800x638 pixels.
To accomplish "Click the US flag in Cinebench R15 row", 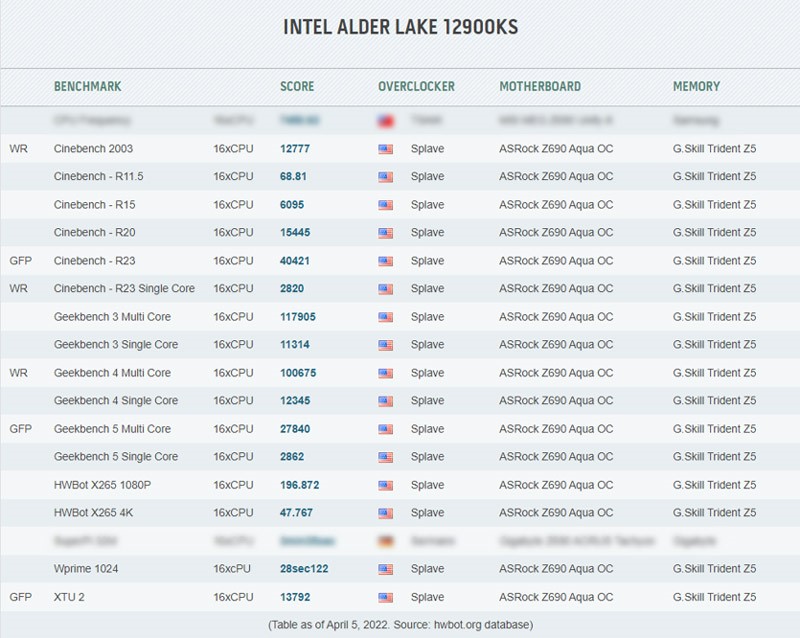I will 385,205.
